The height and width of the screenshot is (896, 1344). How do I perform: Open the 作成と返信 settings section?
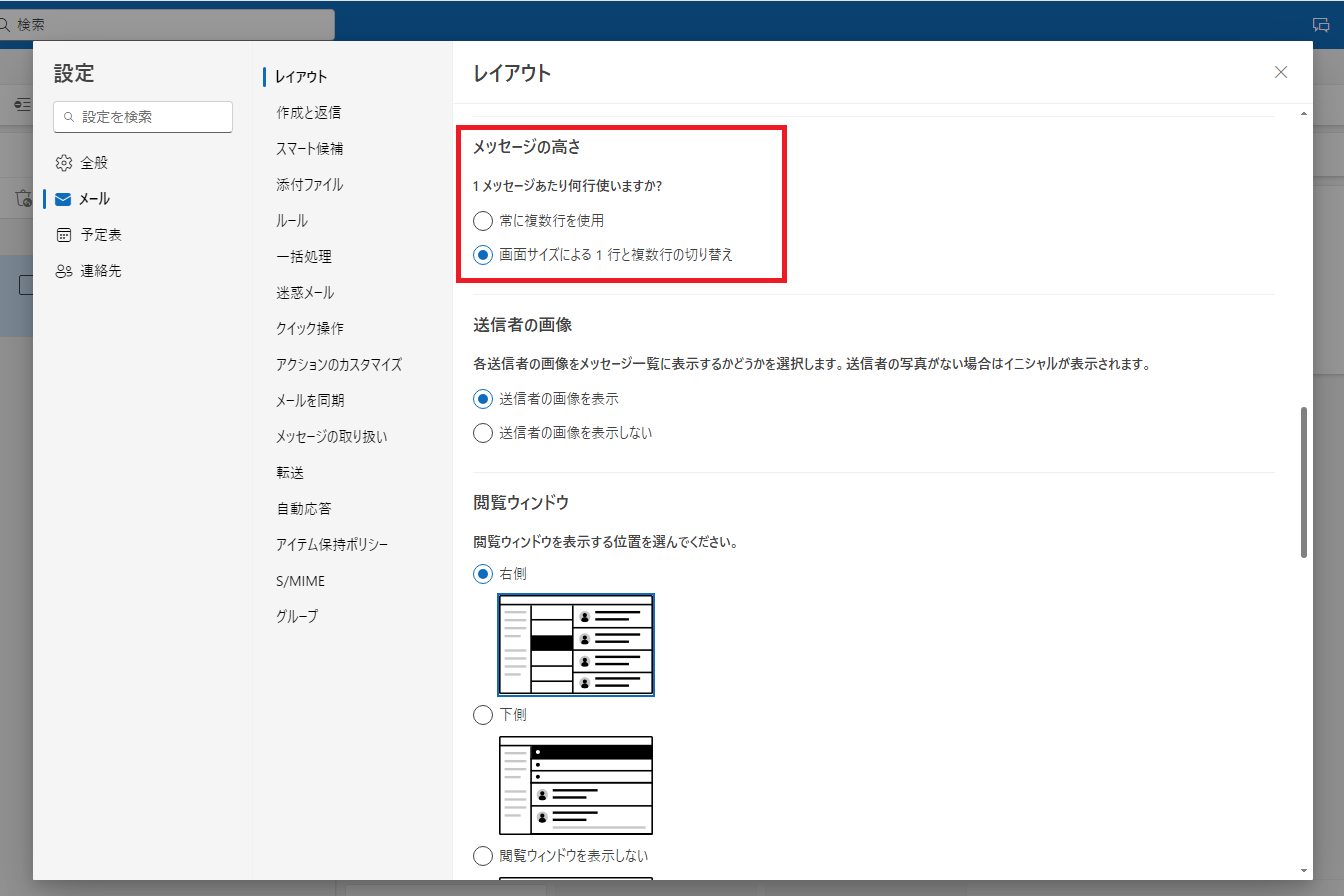(x=307, y=112)
